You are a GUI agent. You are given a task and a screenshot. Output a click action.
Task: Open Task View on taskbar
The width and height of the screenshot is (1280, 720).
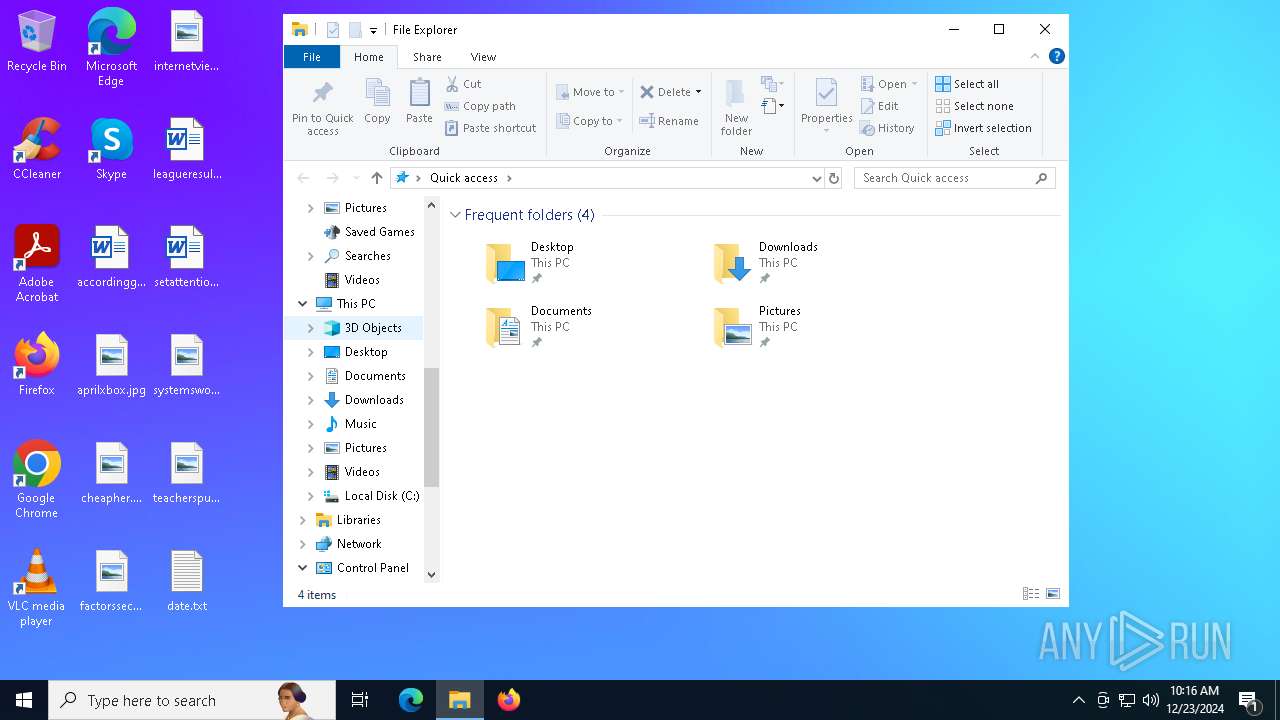point(360,700)
